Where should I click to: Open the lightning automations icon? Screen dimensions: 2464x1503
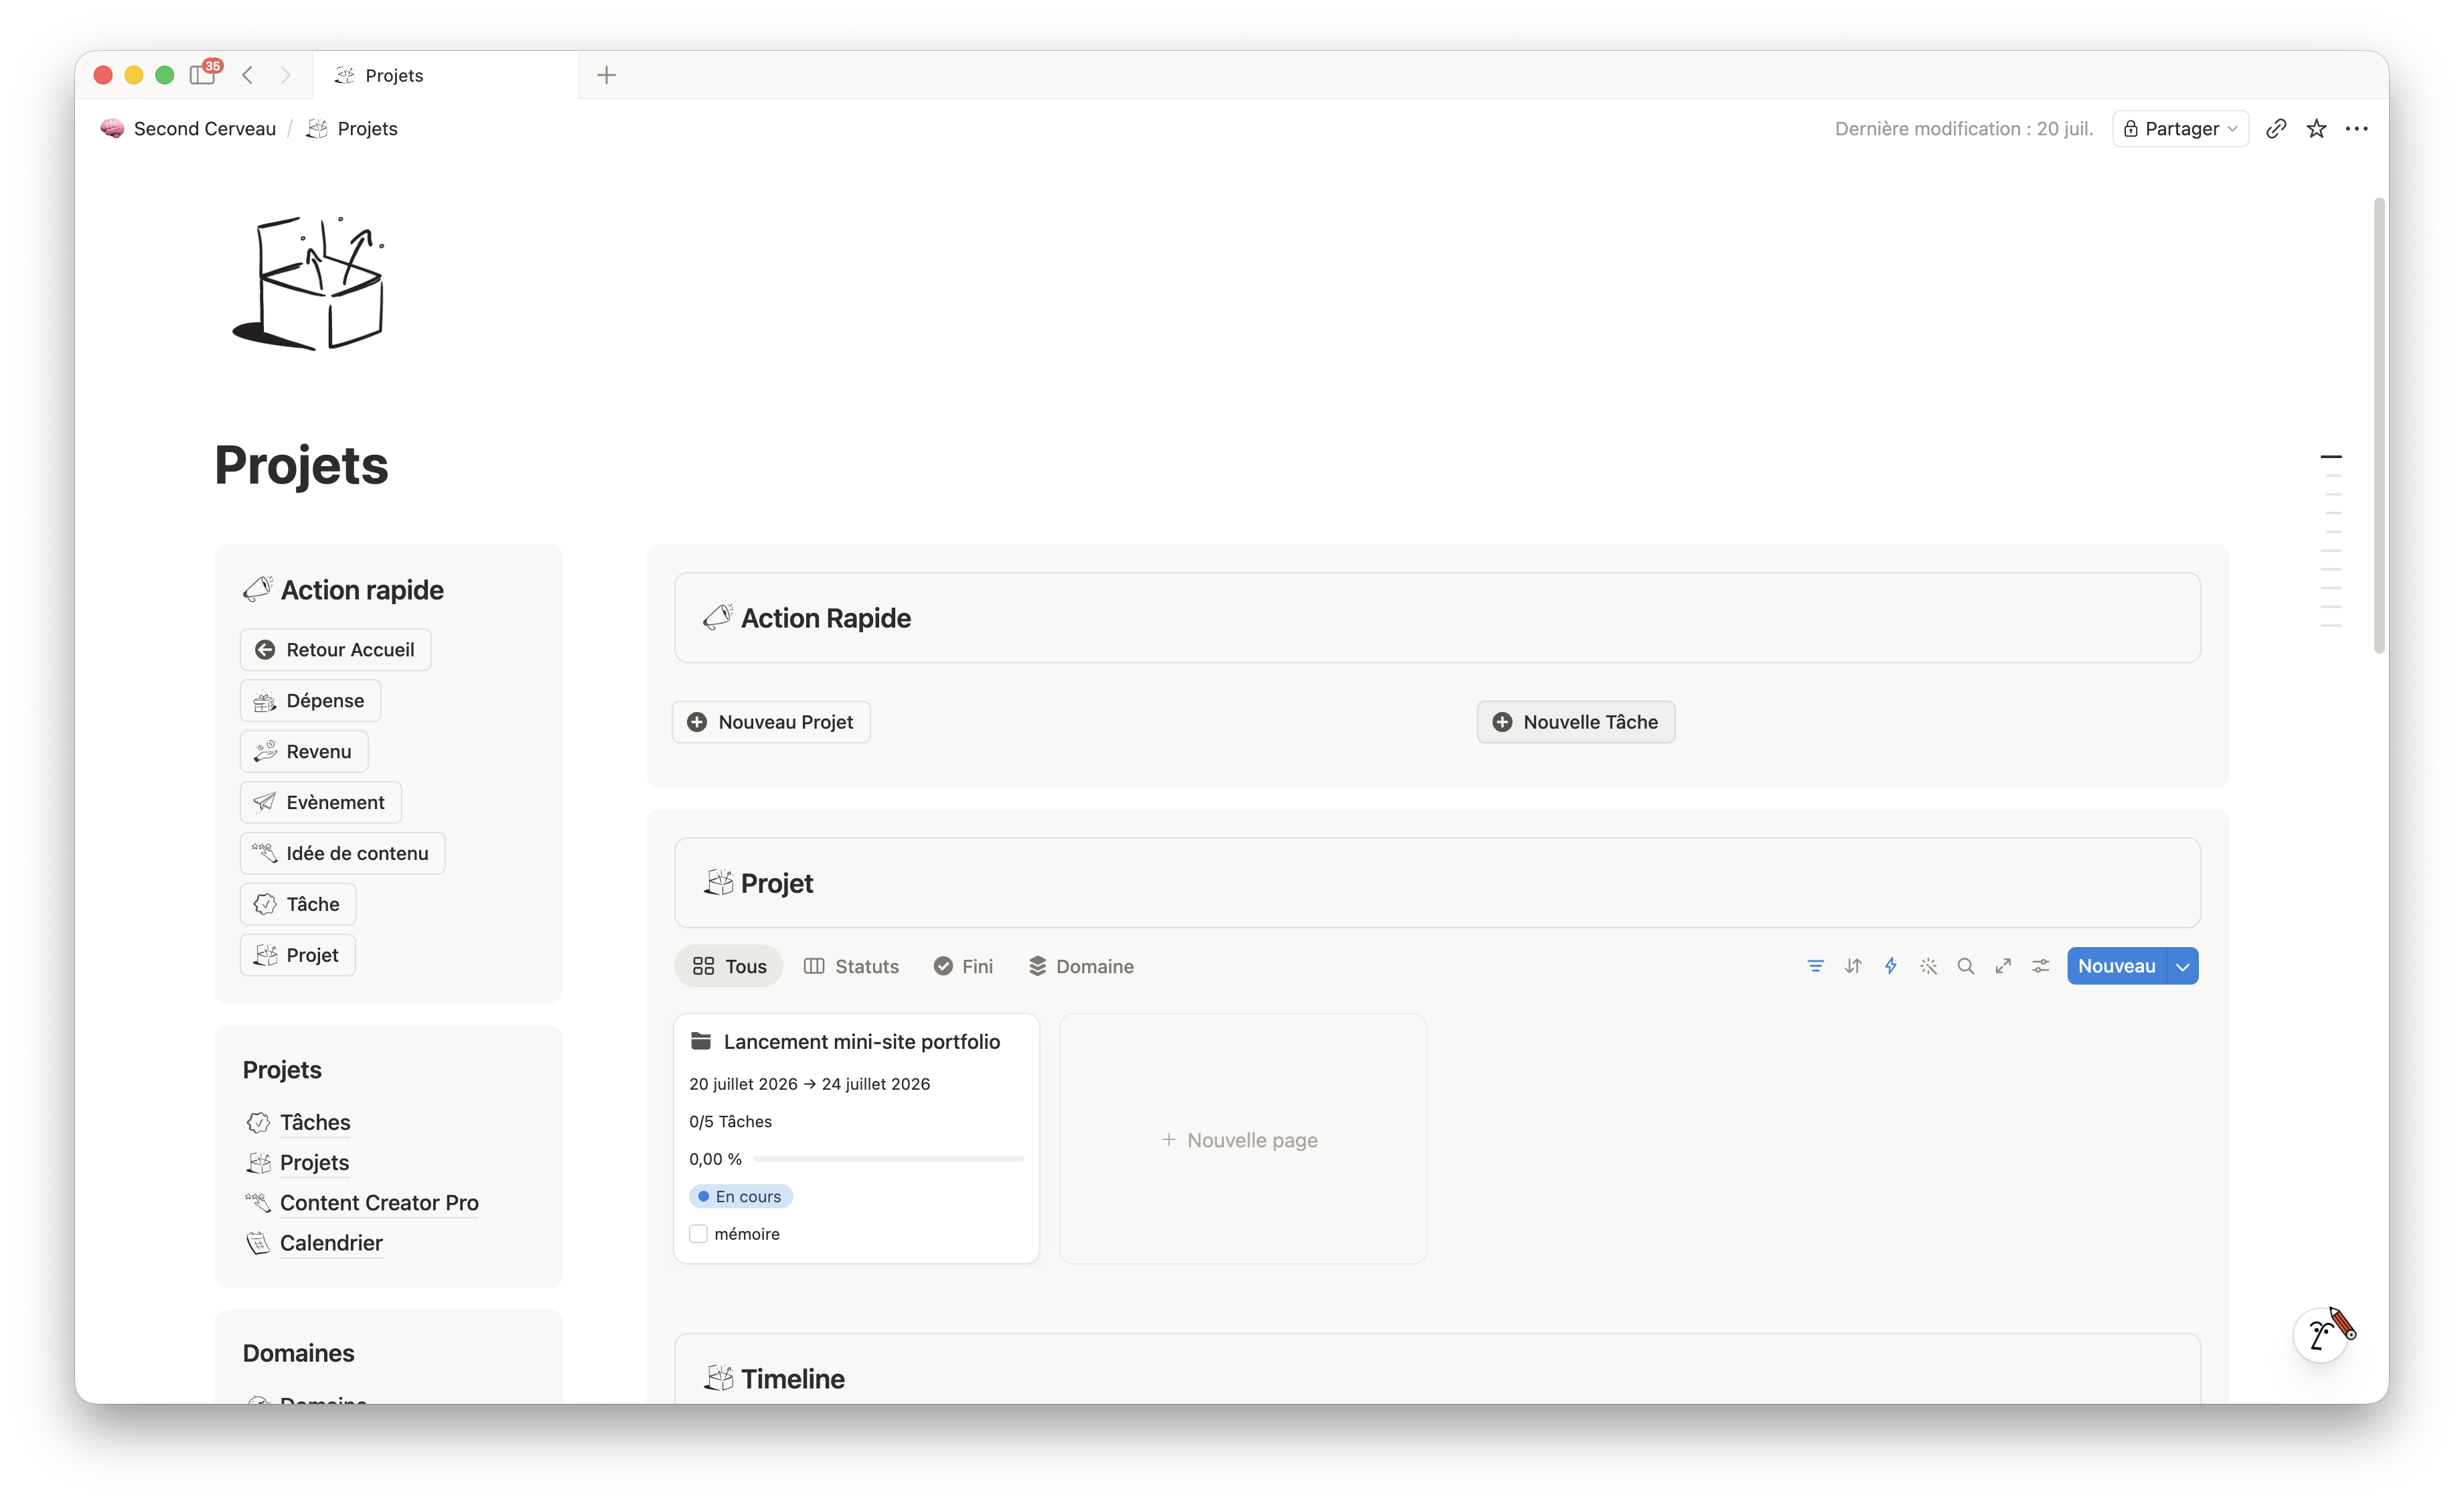1890,966
